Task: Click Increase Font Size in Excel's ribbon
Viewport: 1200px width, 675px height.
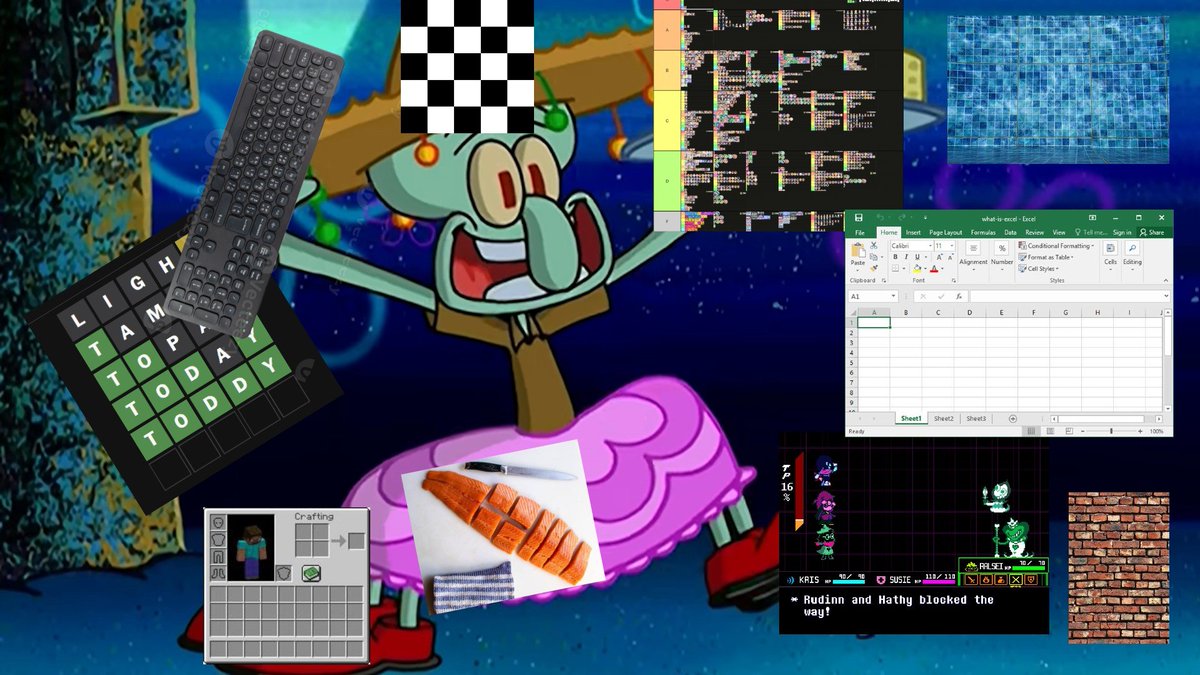Action: [939, 257]
